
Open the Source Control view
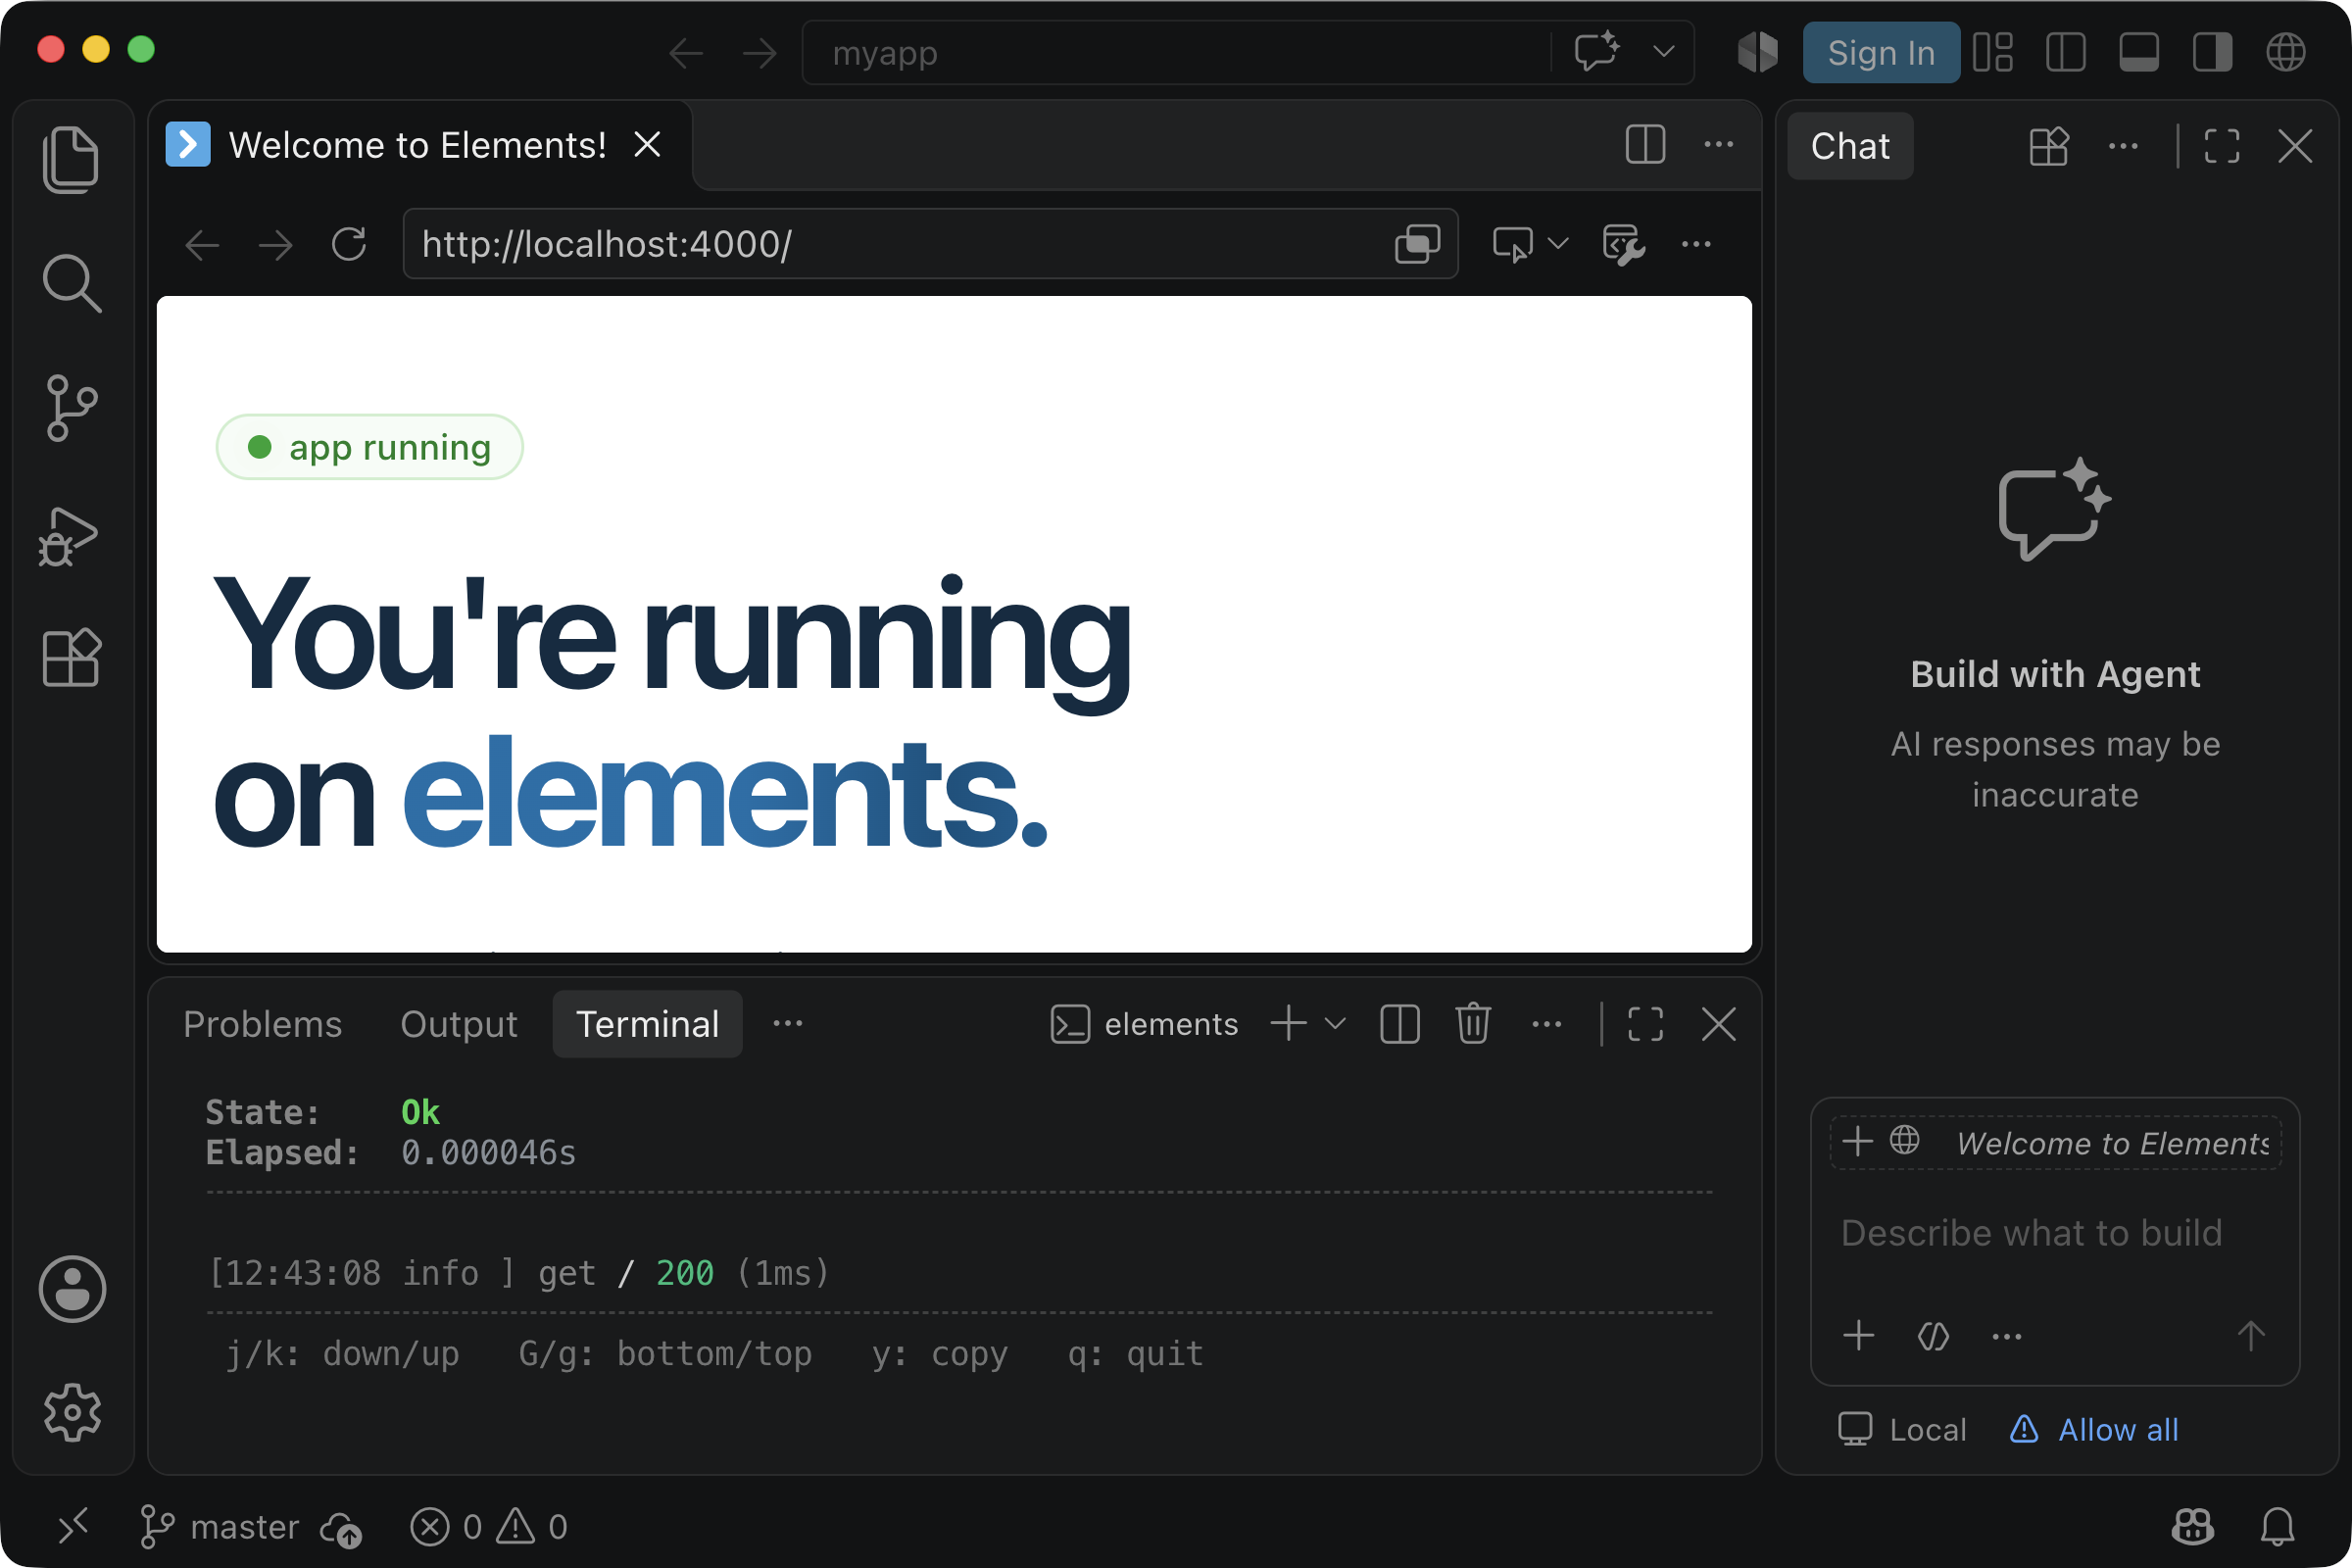(x=71, y=408)
